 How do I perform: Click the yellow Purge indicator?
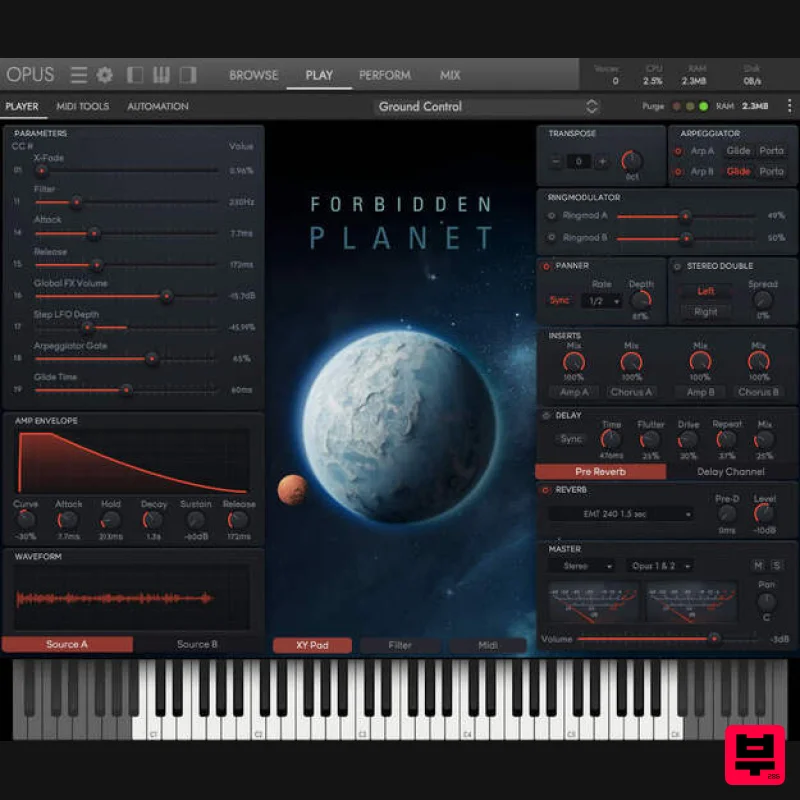(690, 106)
